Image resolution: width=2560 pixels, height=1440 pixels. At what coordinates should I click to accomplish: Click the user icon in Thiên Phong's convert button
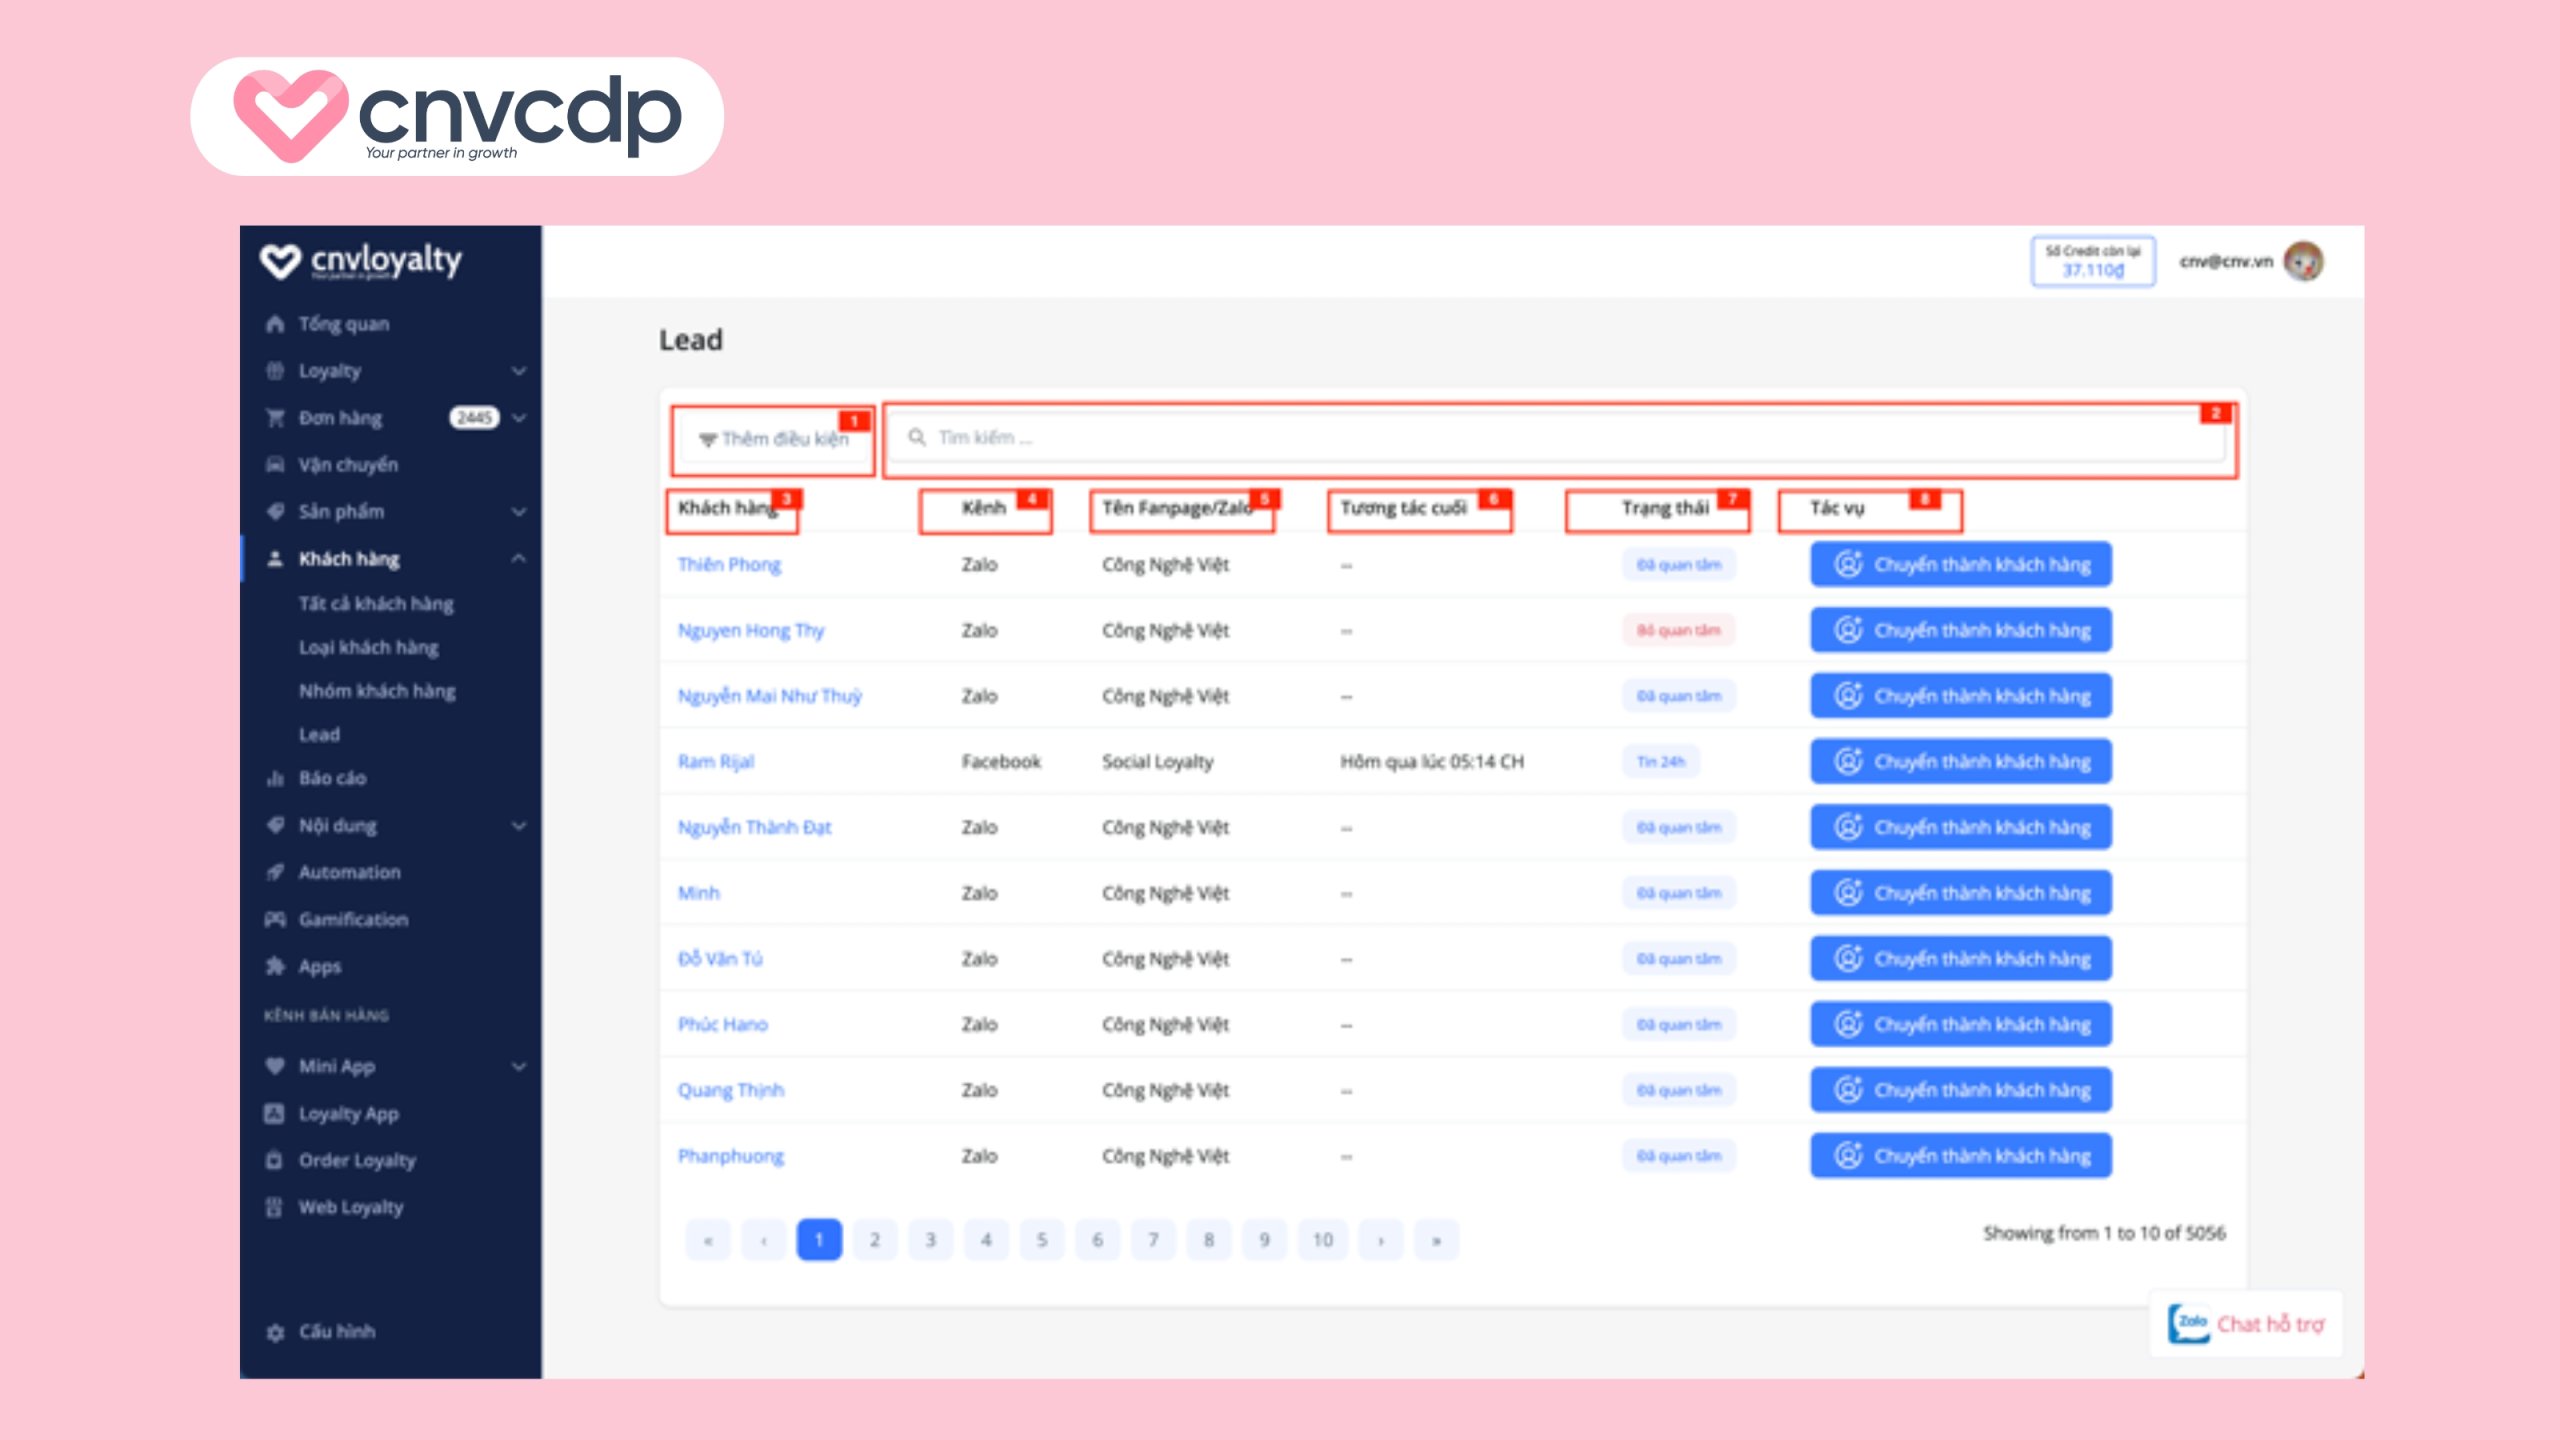tap(1848, 564)
